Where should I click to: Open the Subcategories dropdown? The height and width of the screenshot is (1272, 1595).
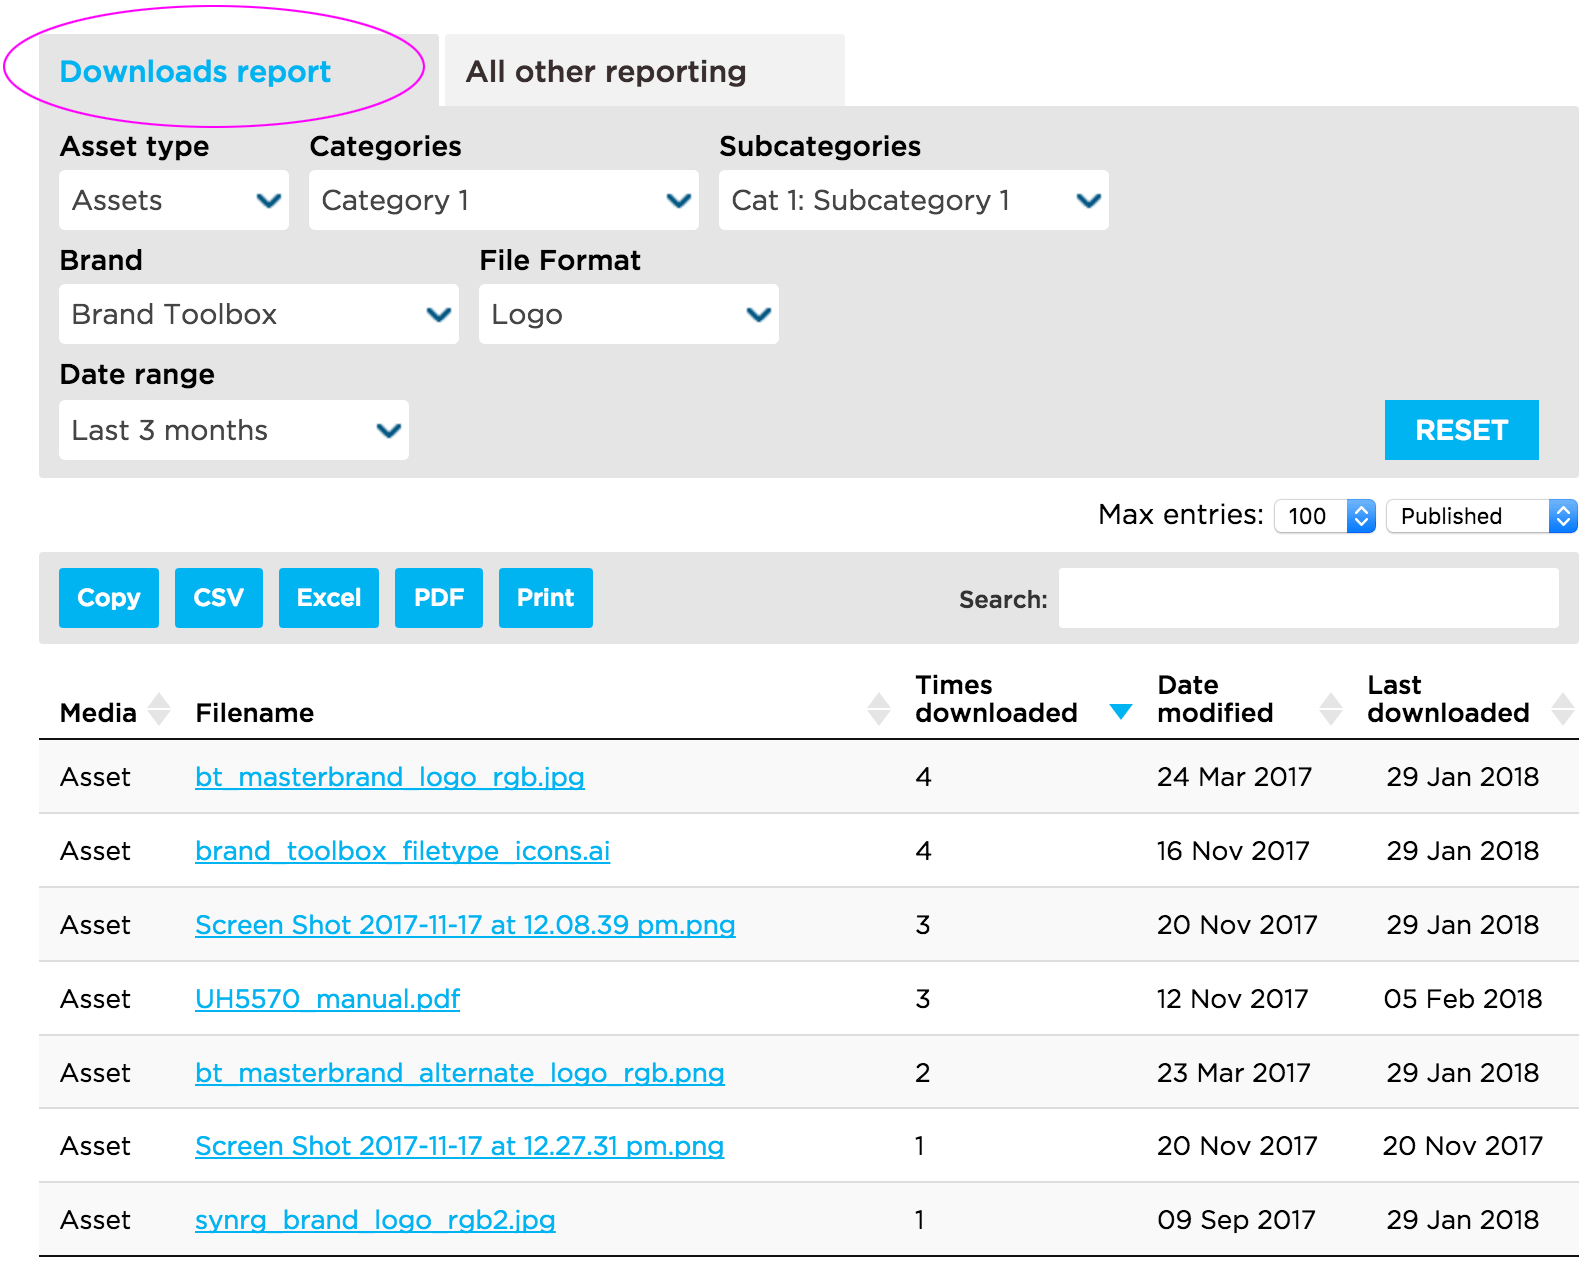912,201
